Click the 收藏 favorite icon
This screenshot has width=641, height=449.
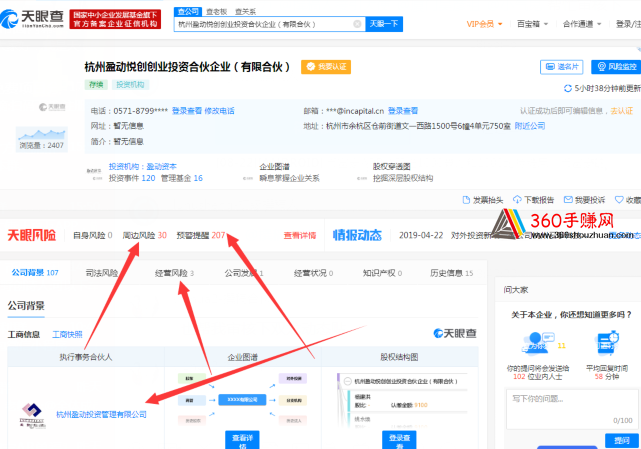pos(619,200)
